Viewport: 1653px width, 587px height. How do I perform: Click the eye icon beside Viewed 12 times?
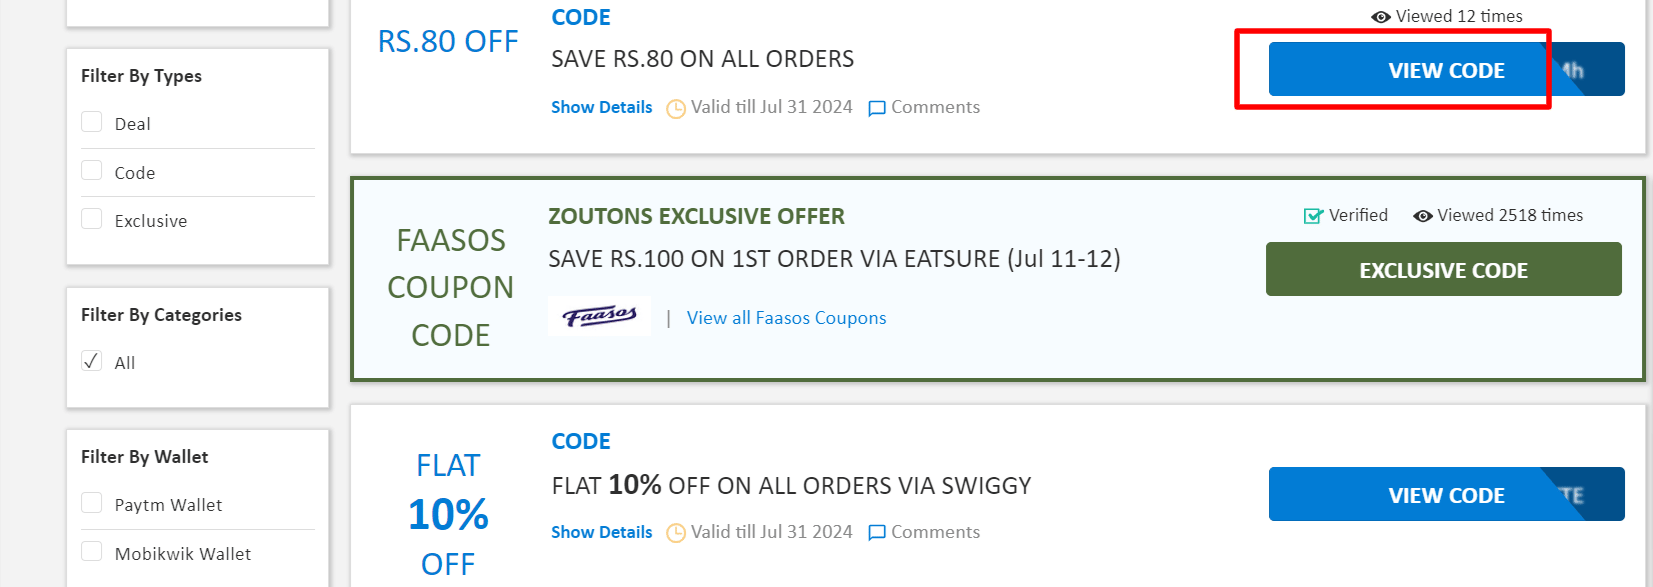1381,17
